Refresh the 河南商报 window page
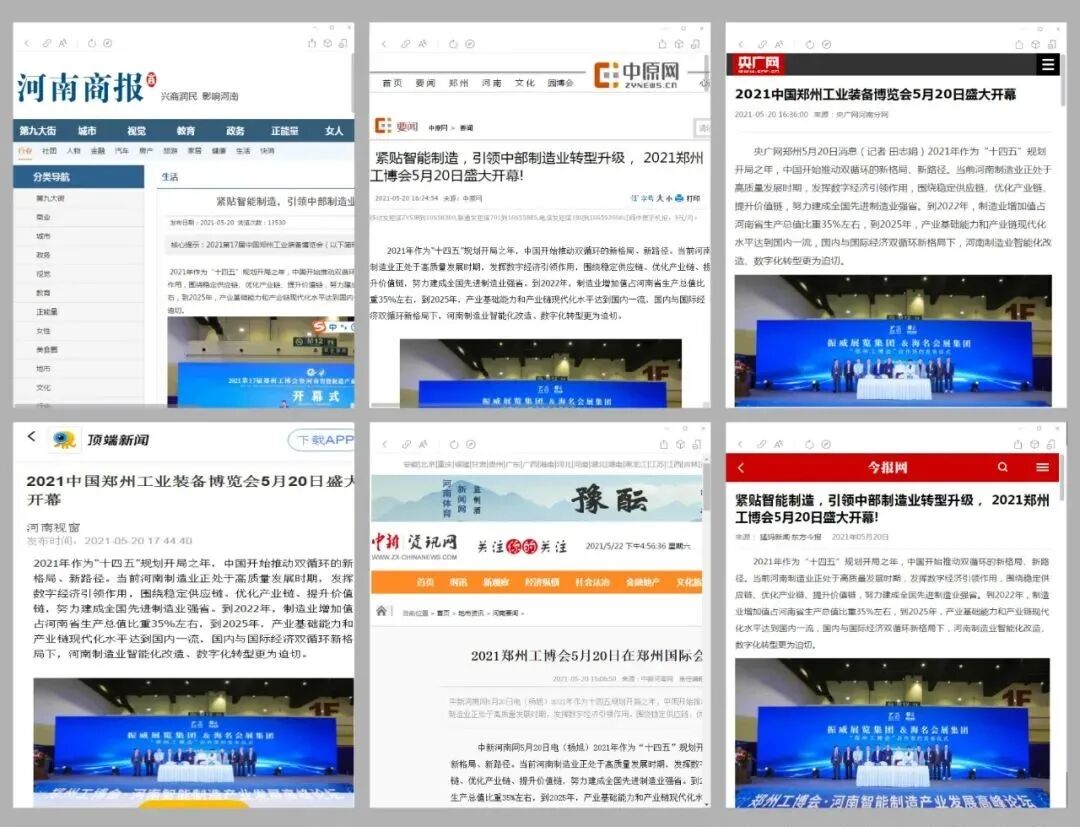 [92, 43]
